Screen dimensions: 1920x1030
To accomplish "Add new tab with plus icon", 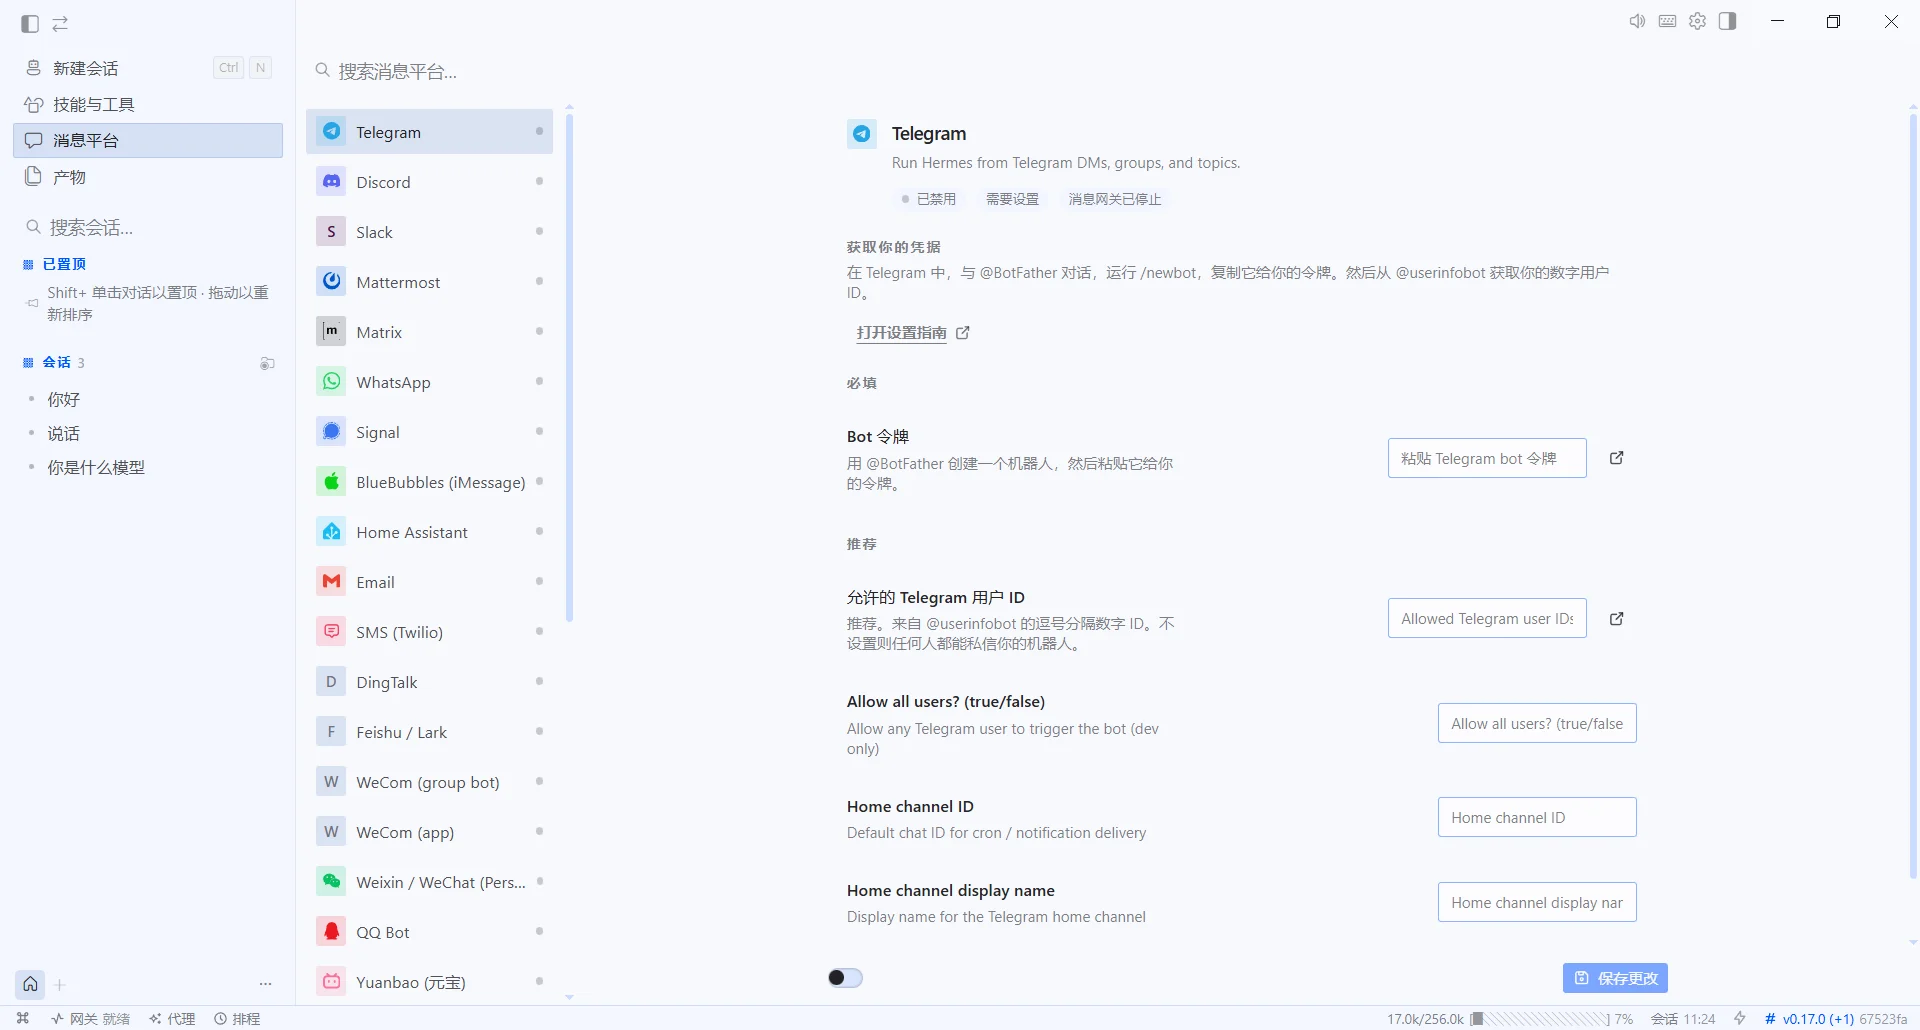I will coord(60,985).
